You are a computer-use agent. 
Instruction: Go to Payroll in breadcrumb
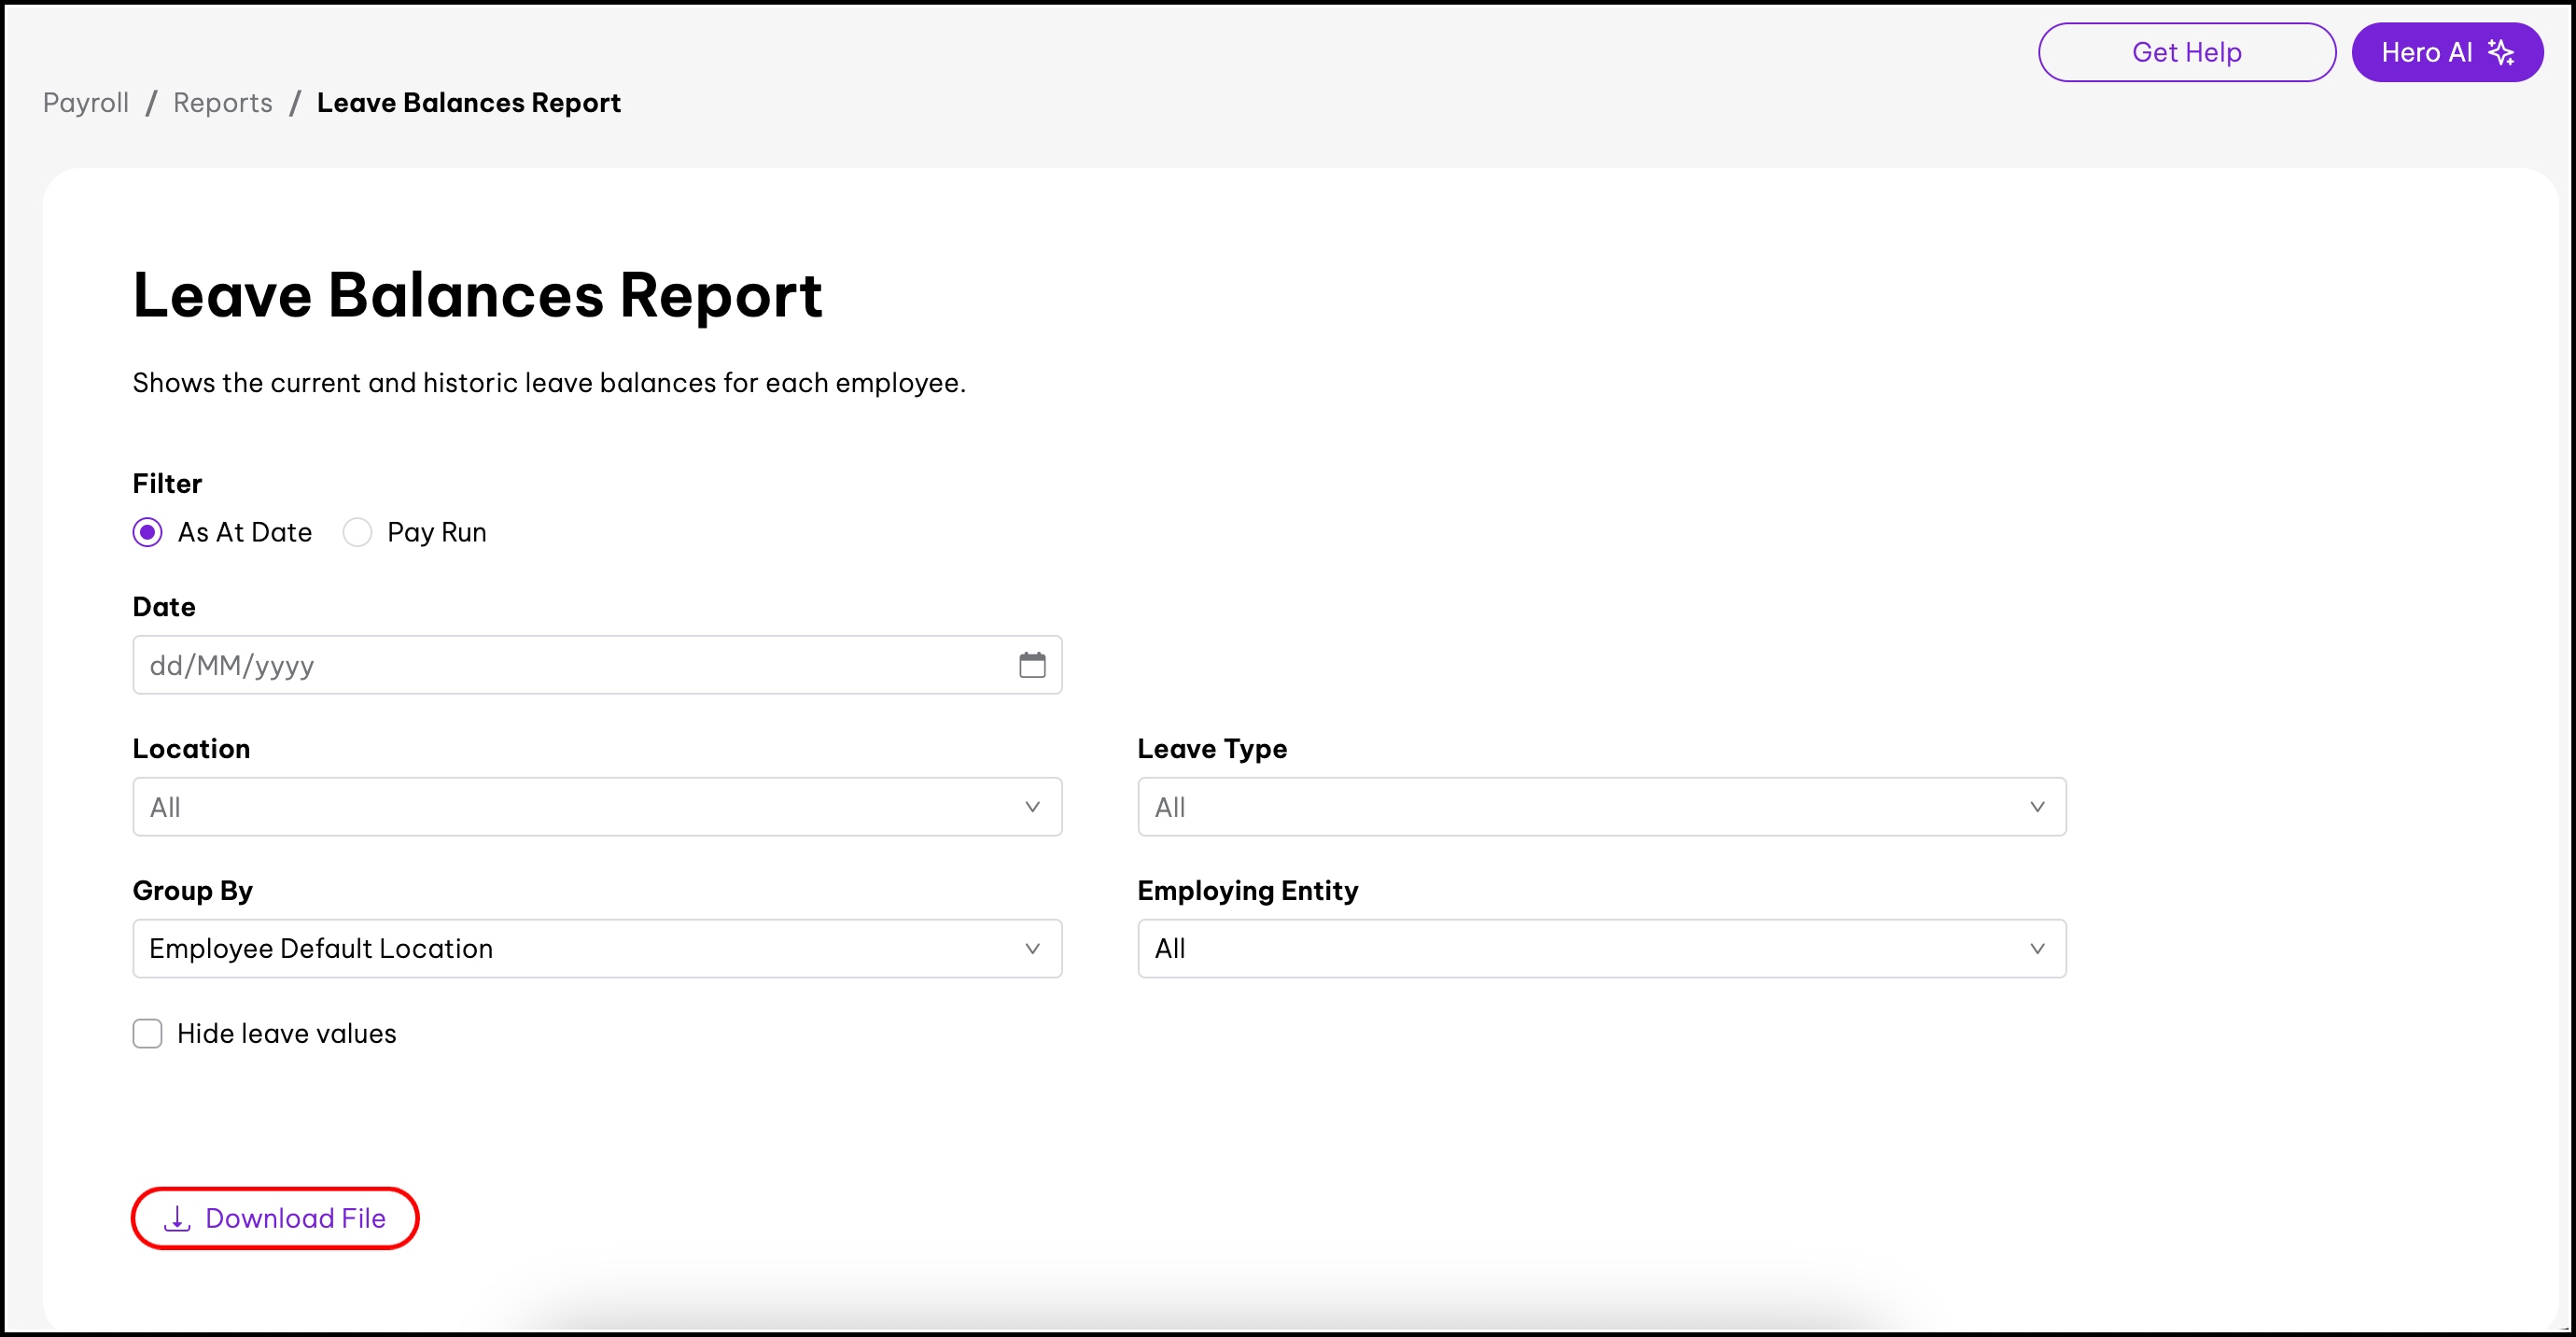pos(86,103)
